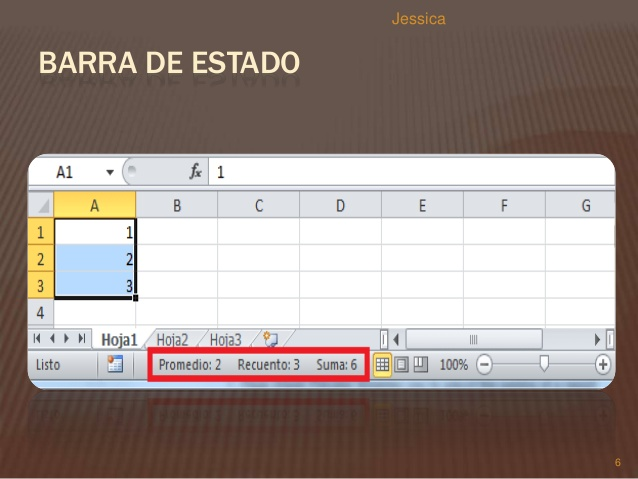Switch to Page Layout view icon

coord(402,365)
